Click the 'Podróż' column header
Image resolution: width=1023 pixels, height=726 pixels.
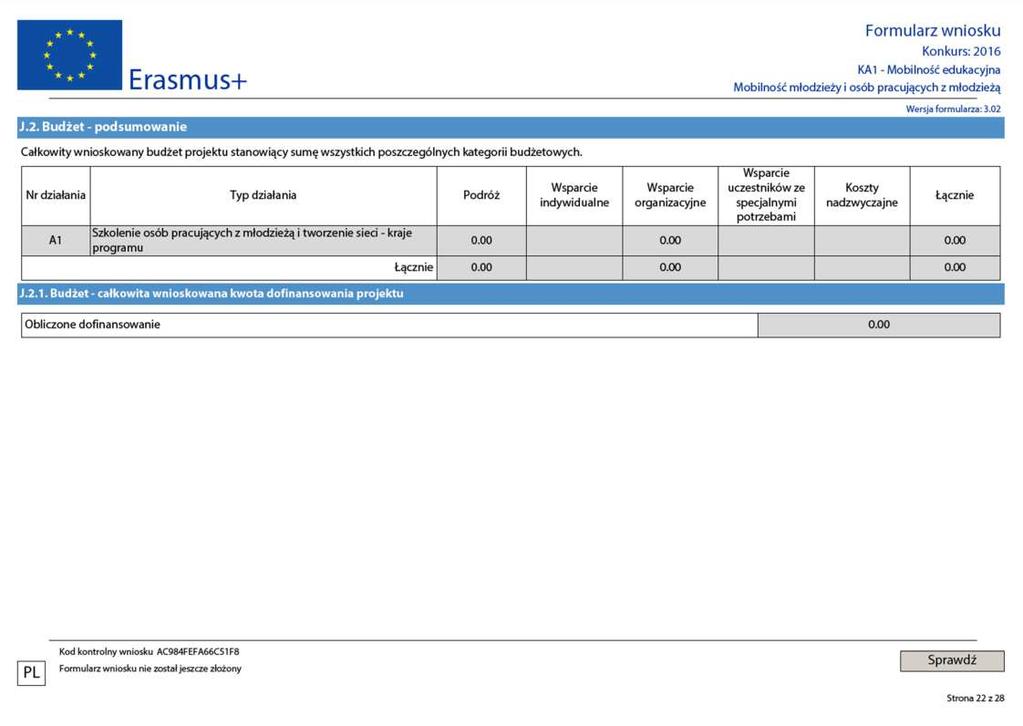(x=481, y=195)
